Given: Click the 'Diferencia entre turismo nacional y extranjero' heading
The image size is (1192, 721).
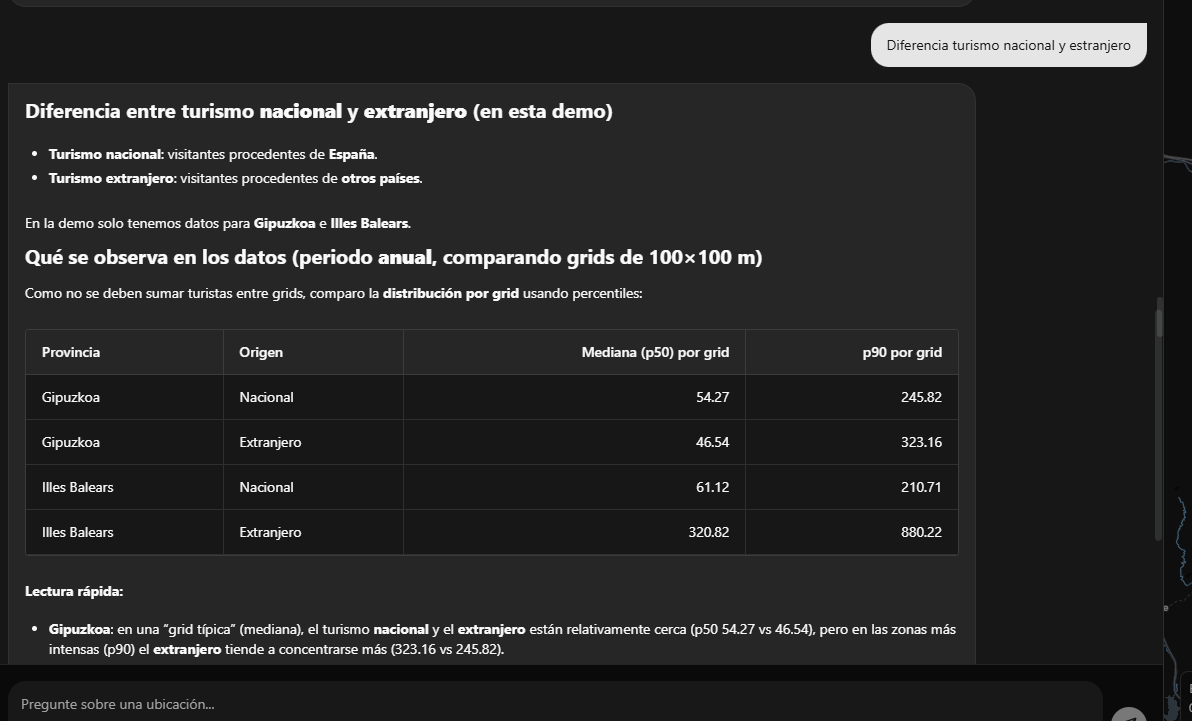Looking at the screenshot, I should tap(318, 112).
